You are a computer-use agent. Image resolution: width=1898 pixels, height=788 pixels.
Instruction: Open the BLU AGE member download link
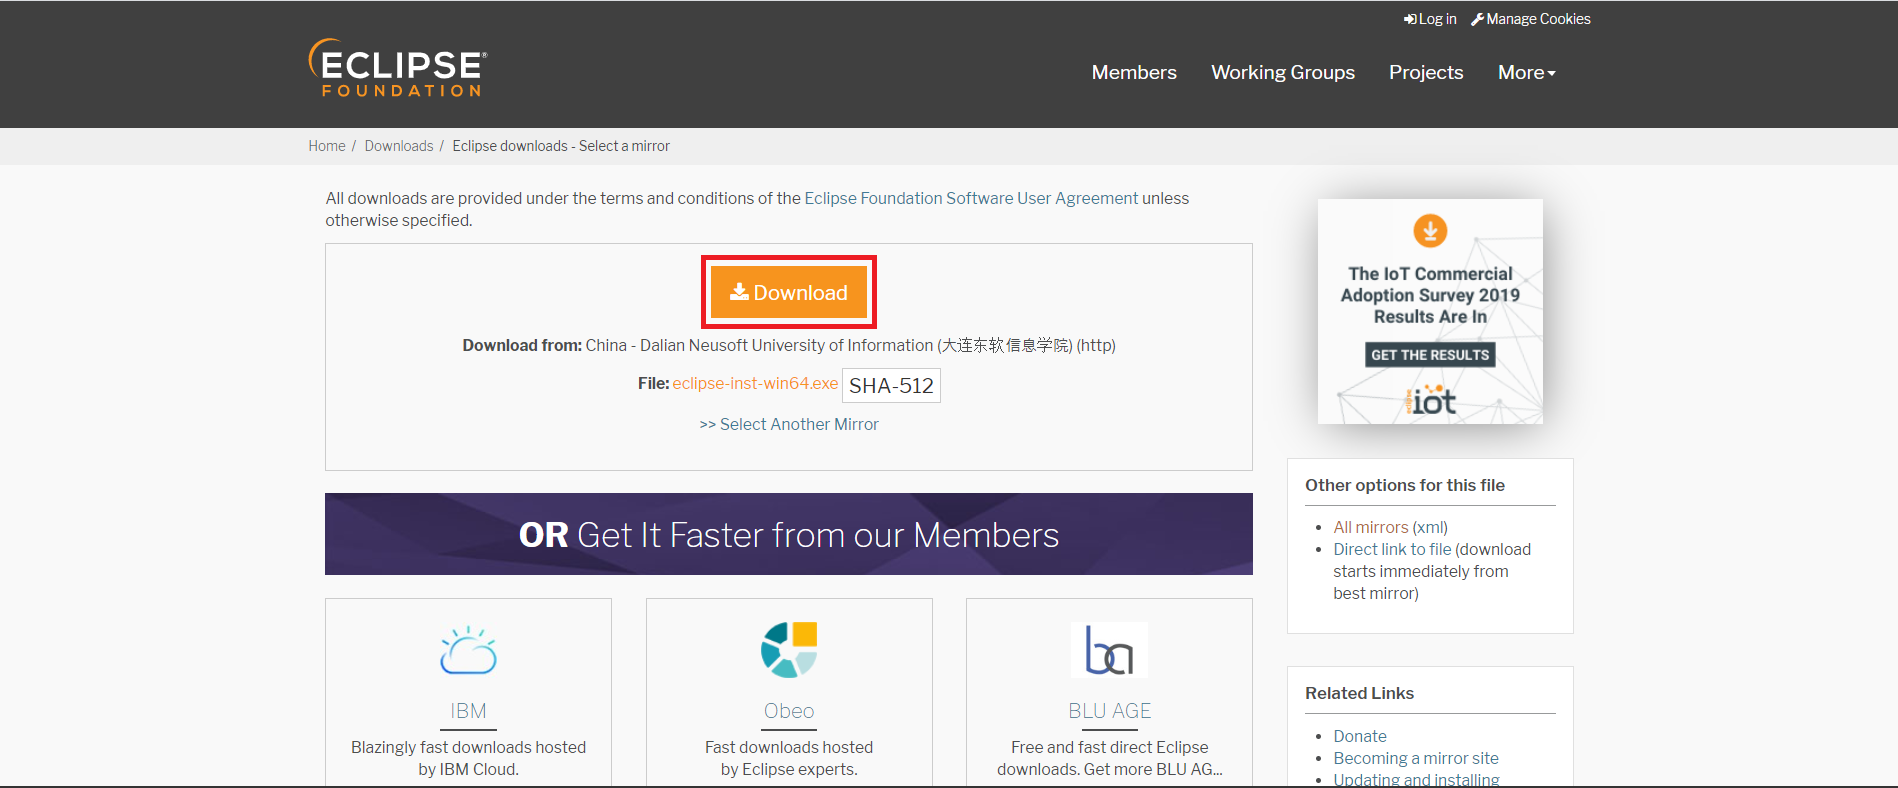1109,711
